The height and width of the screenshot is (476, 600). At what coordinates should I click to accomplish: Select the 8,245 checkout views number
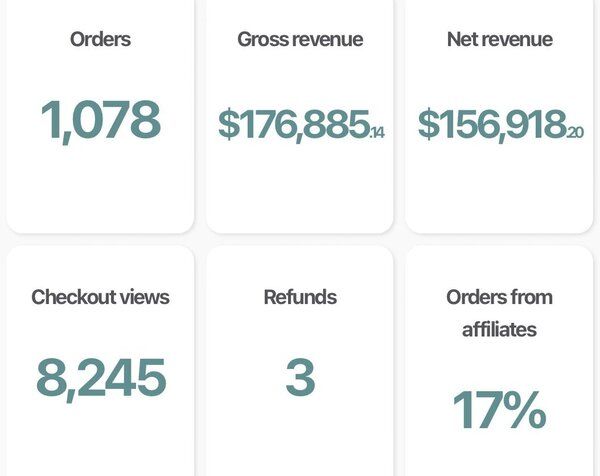(100, 378)
